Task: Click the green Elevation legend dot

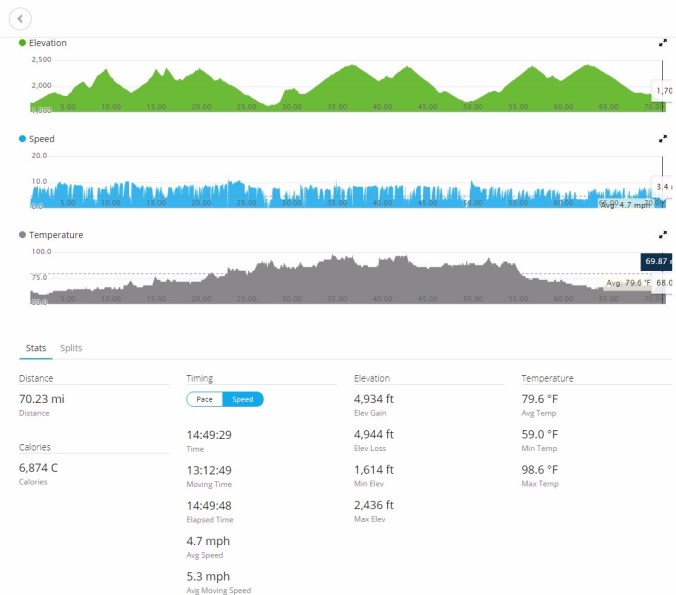Action: coord(22,43)
